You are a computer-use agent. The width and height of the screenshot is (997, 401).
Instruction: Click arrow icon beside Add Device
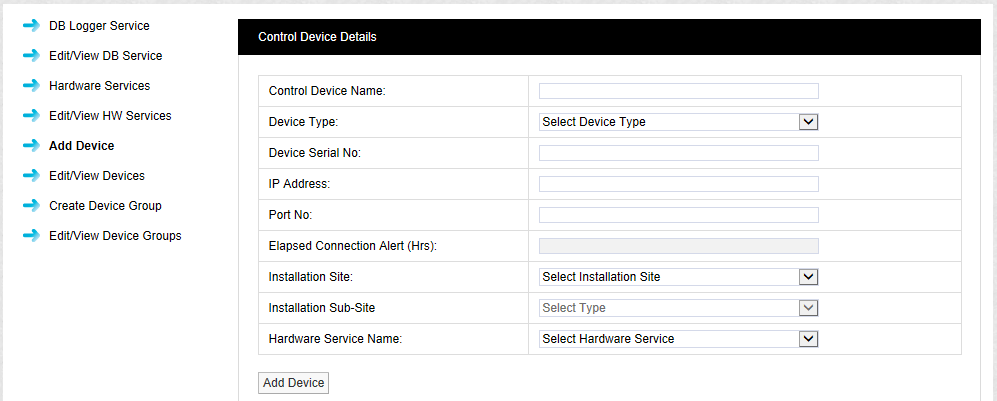tap(30, 146)
